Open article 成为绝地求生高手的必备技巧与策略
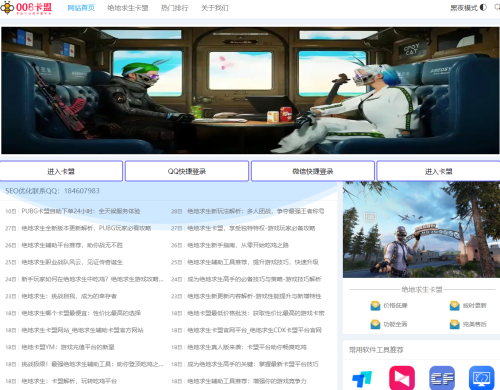 click(x=254, y=279)
